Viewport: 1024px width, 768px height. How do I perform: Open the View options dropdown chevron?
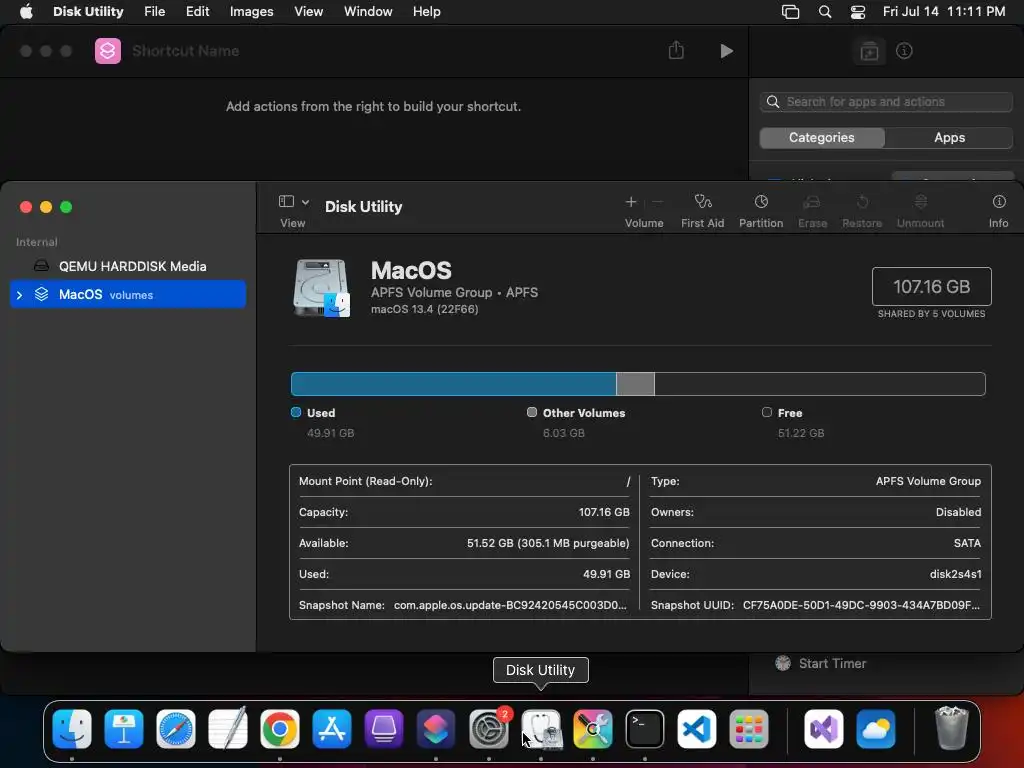(305, 202)
